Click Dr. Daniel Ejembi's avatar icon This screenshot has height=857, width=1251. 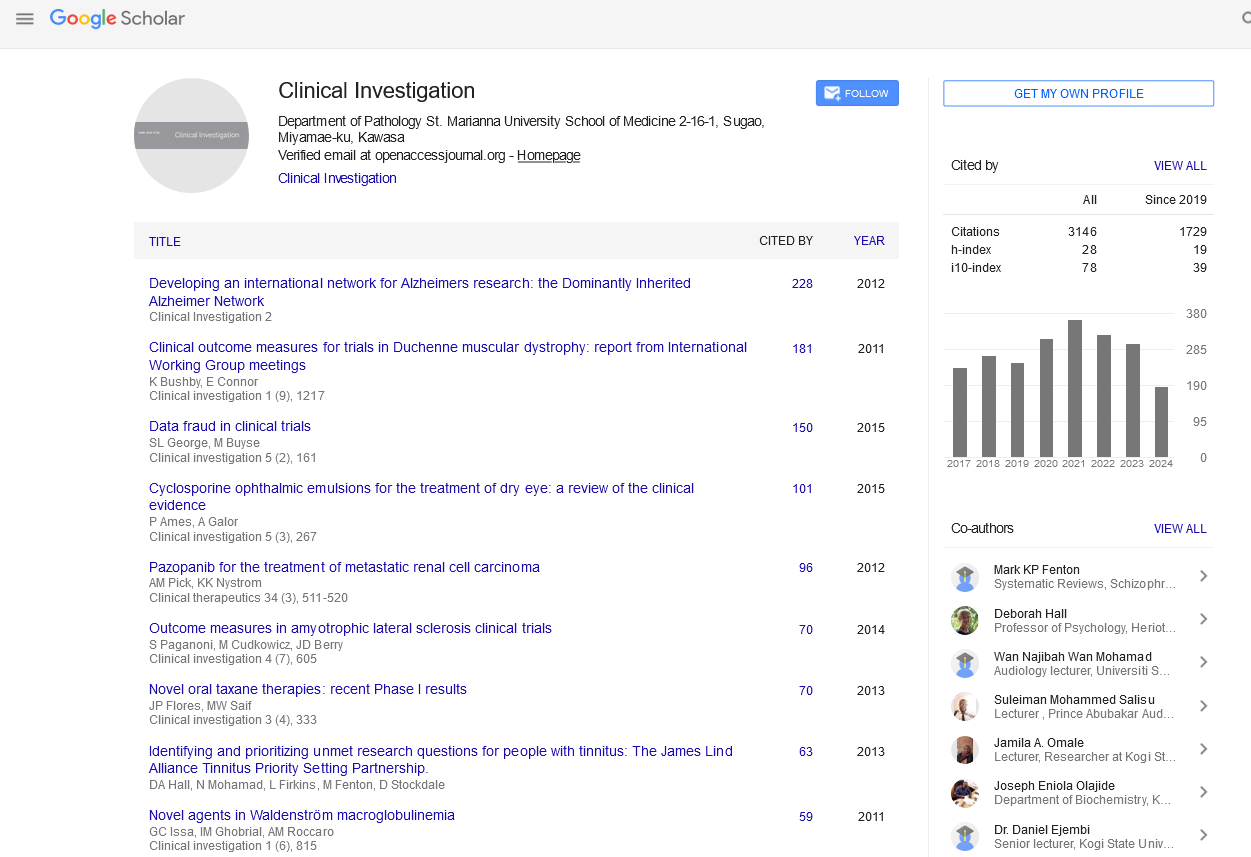click(965, 836)
